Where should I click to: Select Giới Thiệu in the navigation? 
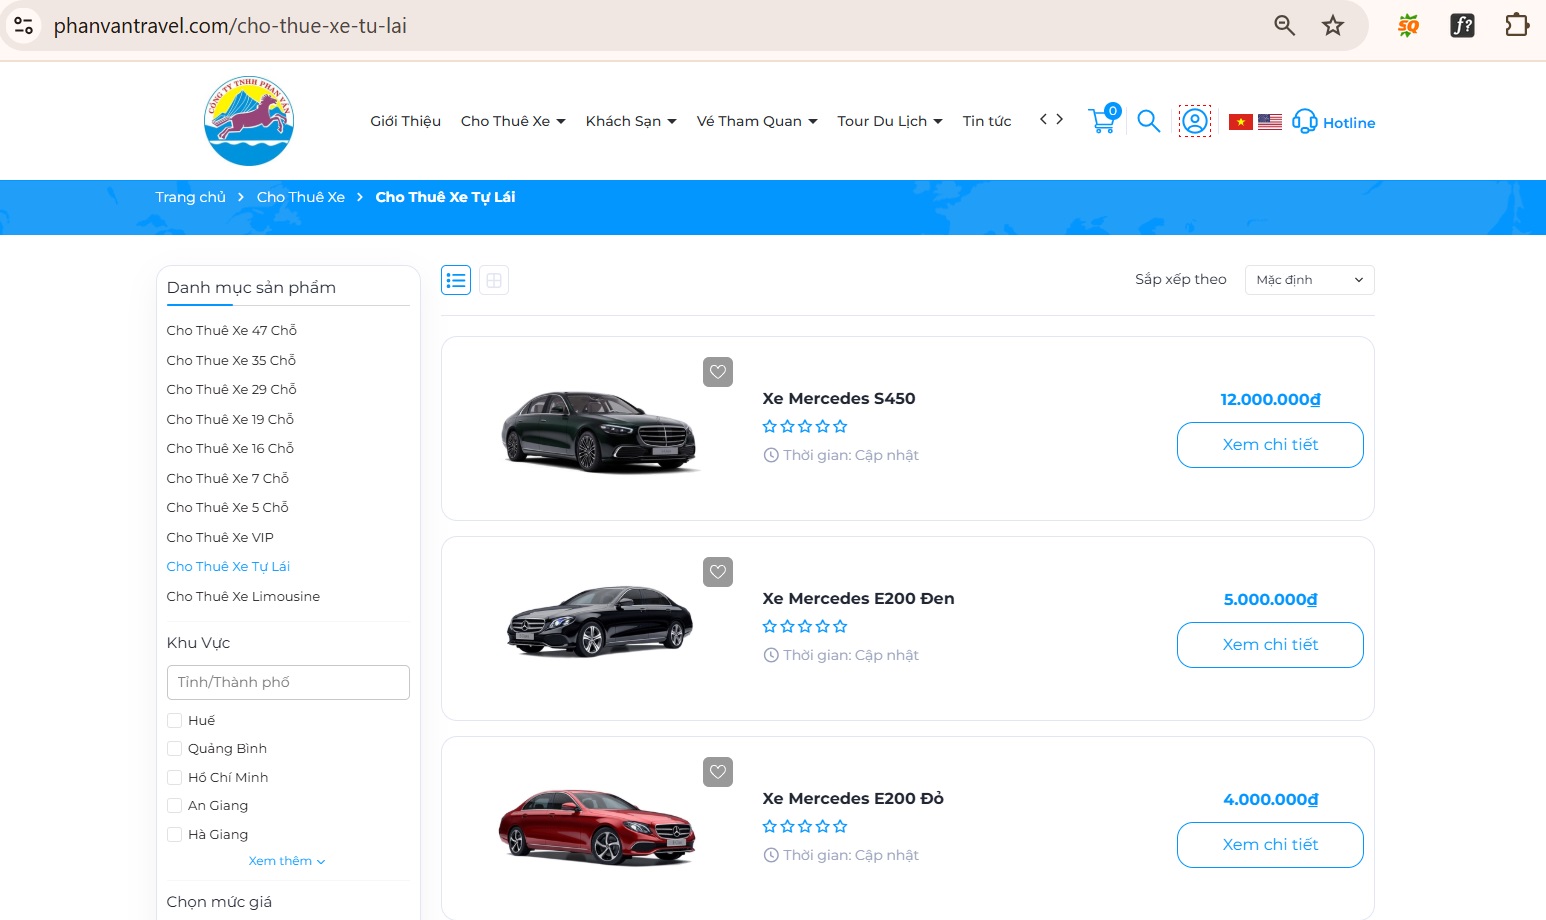point(405,120)
